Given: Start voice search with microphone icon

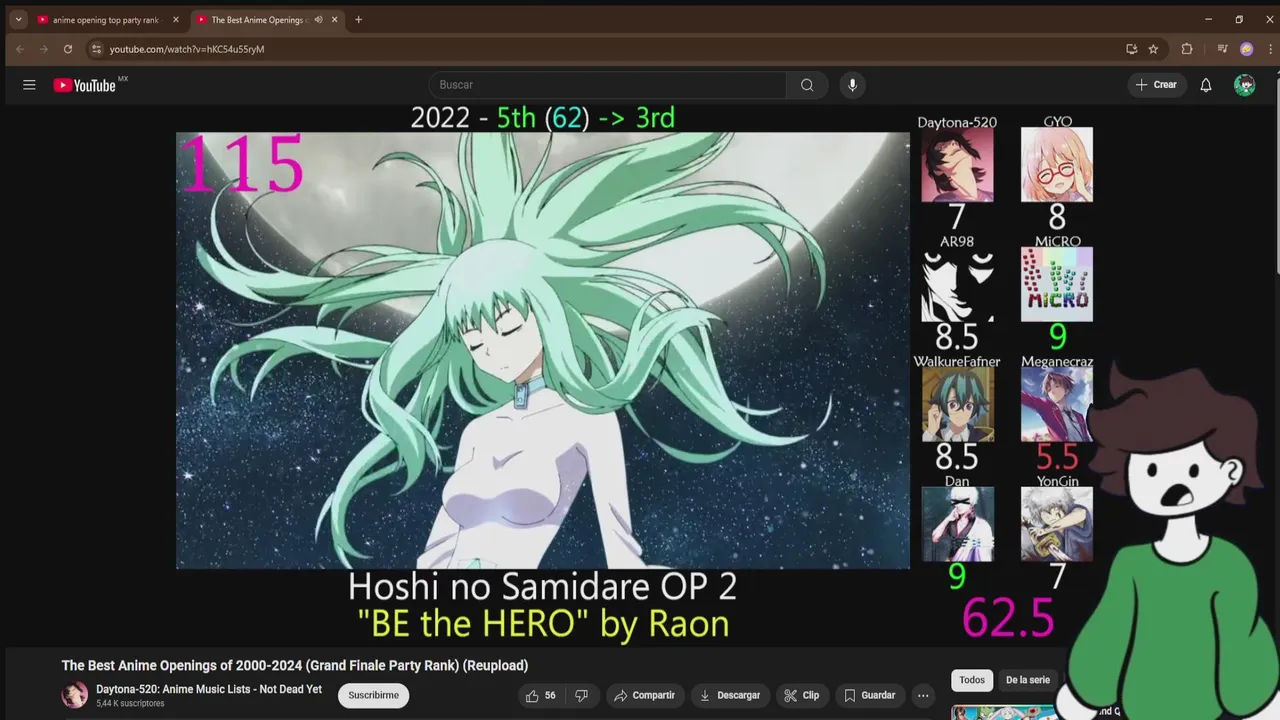Looking at the screenshot, I should (x=852, y=85).
